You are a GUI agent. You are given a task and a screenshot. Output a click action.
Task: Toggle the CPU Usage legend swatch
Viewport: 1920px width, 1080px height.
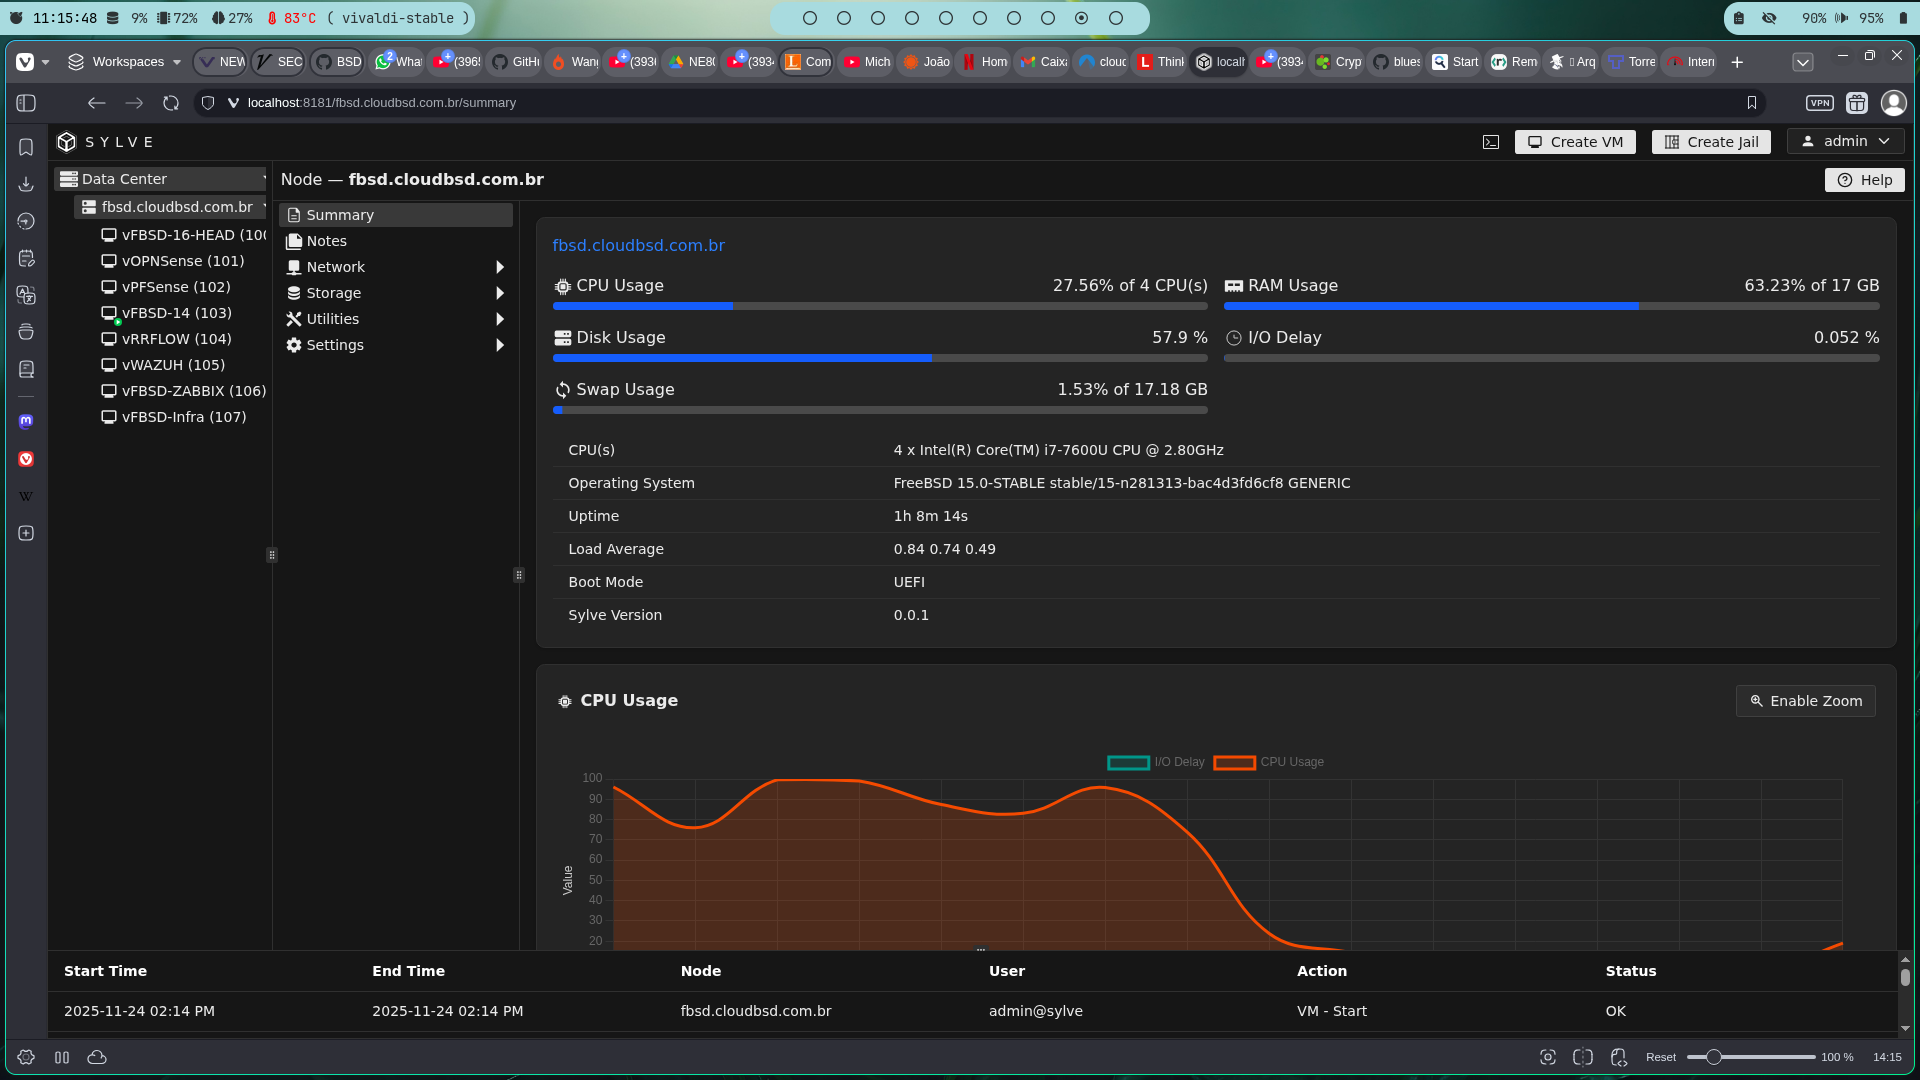point(1234,763)
